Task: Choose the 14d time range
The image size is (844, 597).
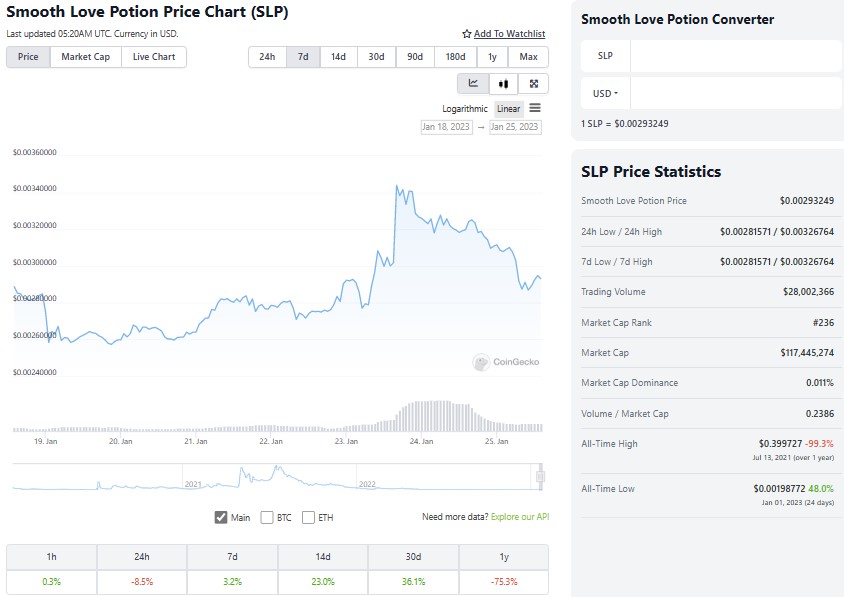Action: pos(339,57)
